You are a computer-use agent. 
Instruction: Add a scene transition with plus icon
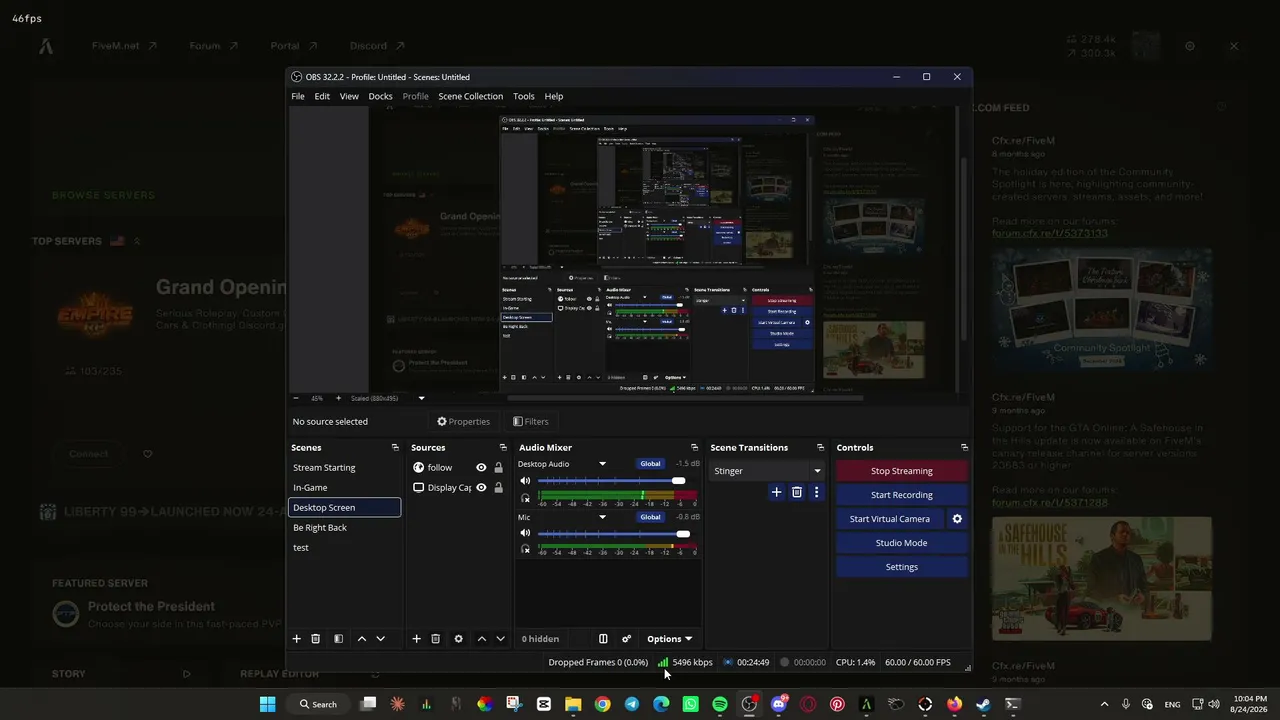pos(776,492)
